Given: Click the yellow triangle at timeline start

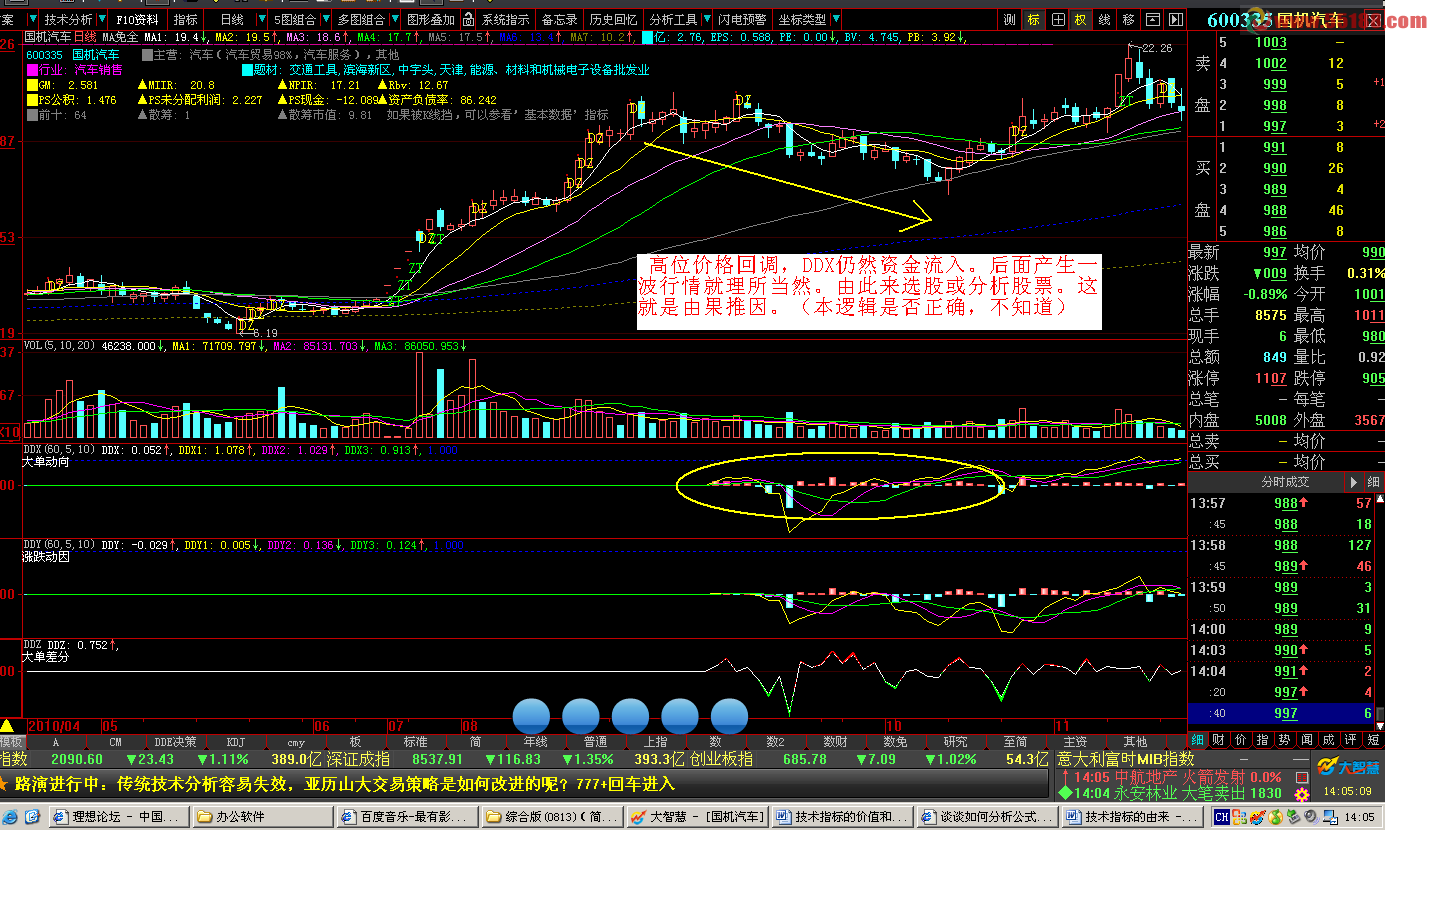Looking at the screenshot, I should click(x=8, y=725).
